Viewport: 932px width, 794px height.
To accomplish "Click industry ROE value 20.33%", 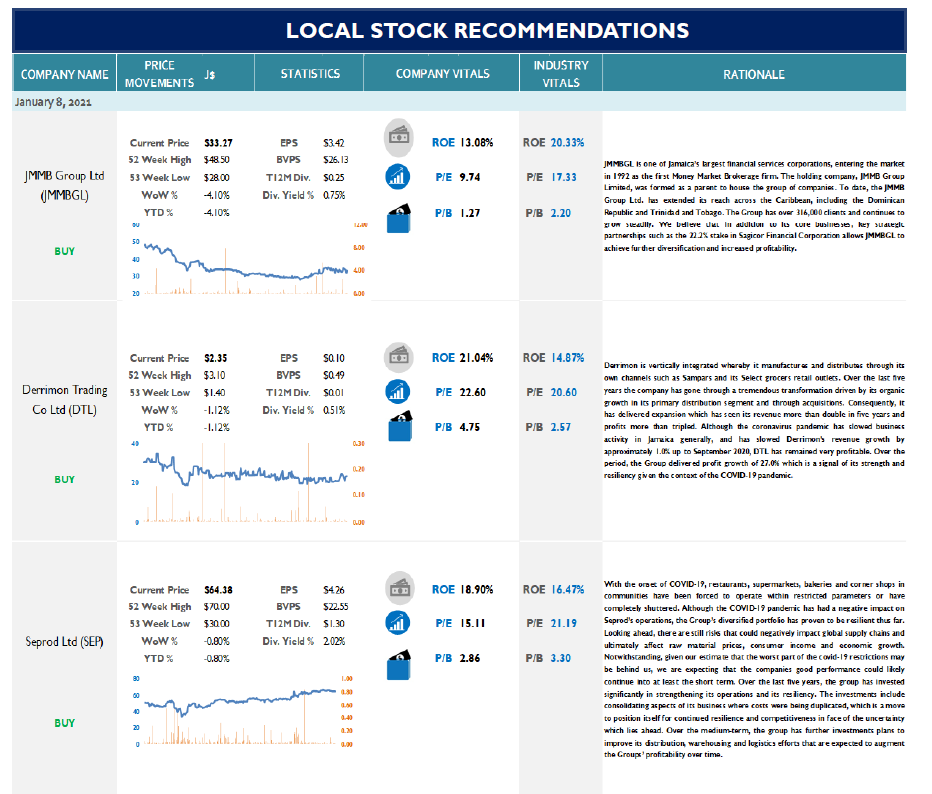I will 567,143.
